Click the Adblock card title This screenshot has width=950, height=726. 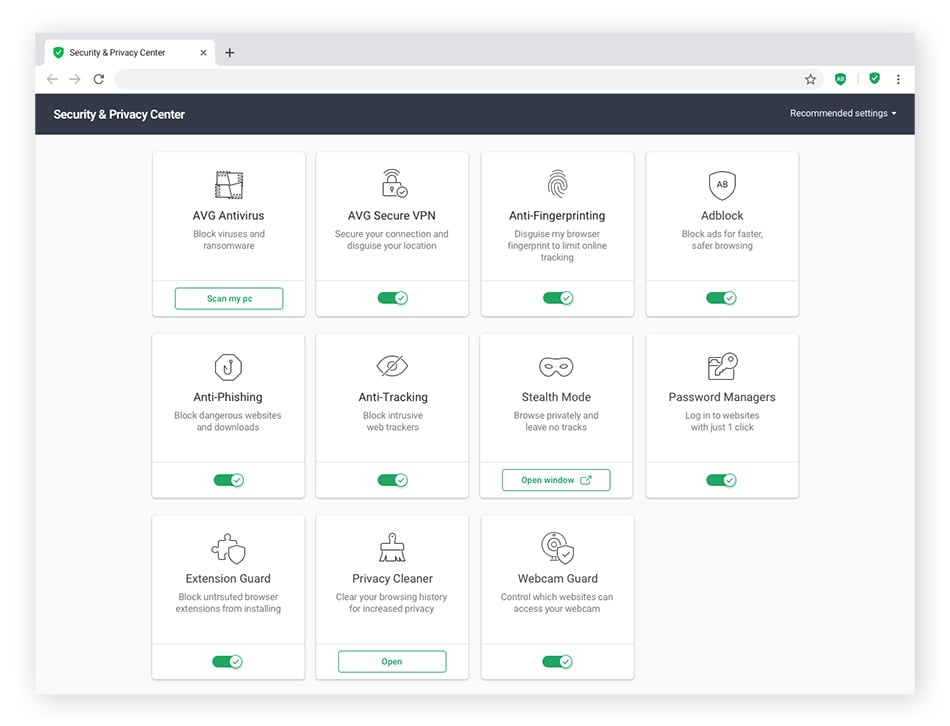pyautogui.click(x=722, y=215)
